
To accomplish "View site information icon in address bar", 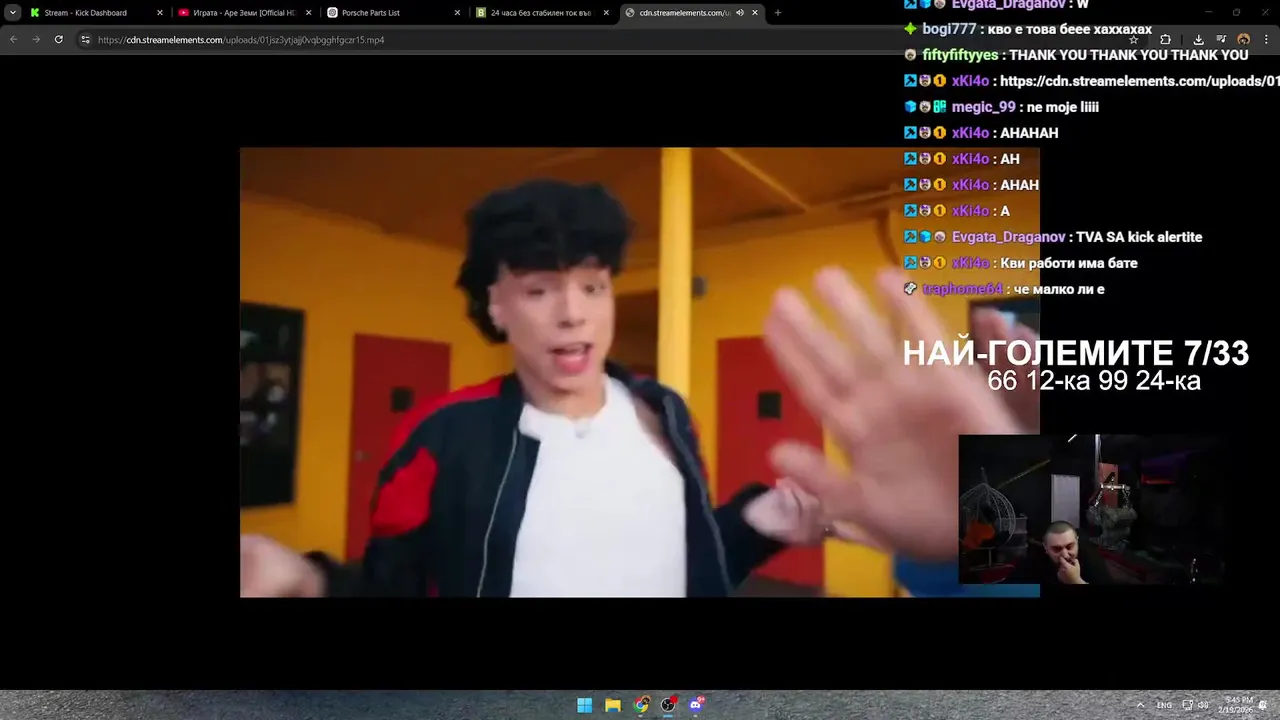I will point(86,40).
